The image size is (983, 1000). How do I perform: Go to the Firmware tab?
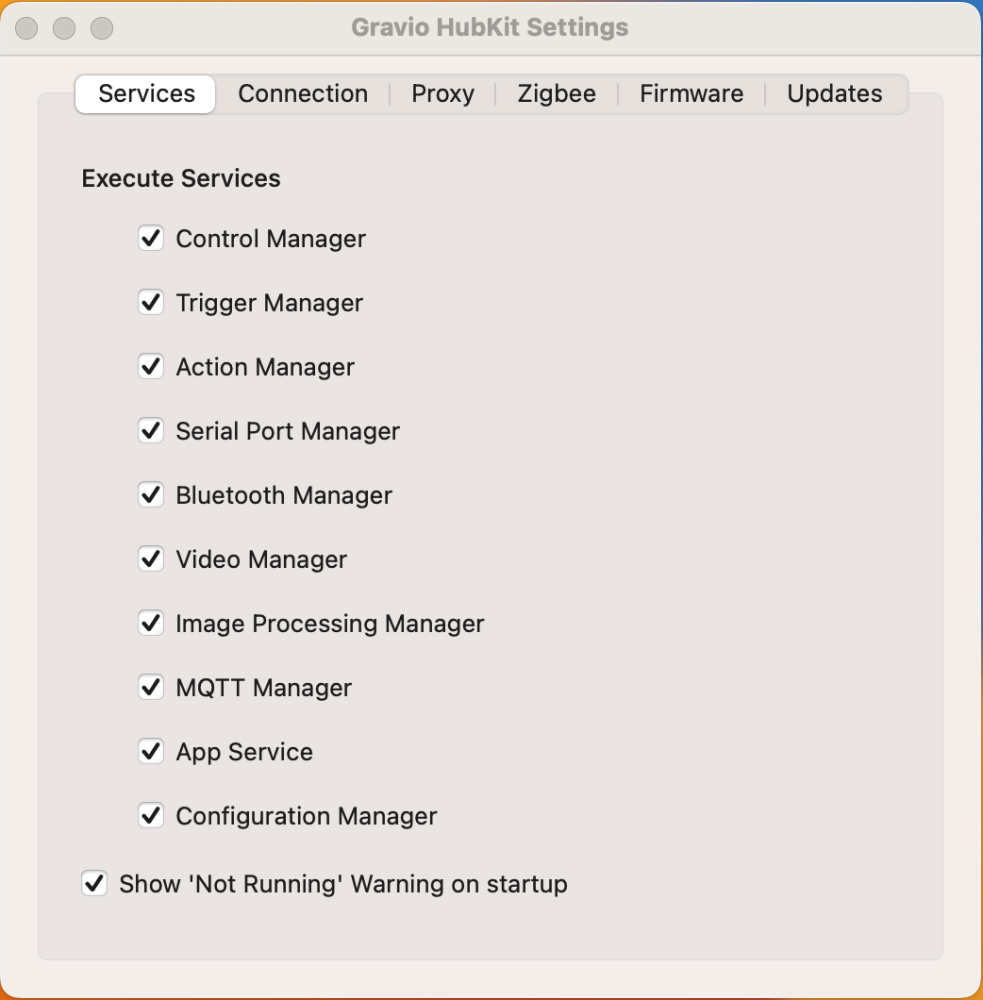(x=691, y=94)
